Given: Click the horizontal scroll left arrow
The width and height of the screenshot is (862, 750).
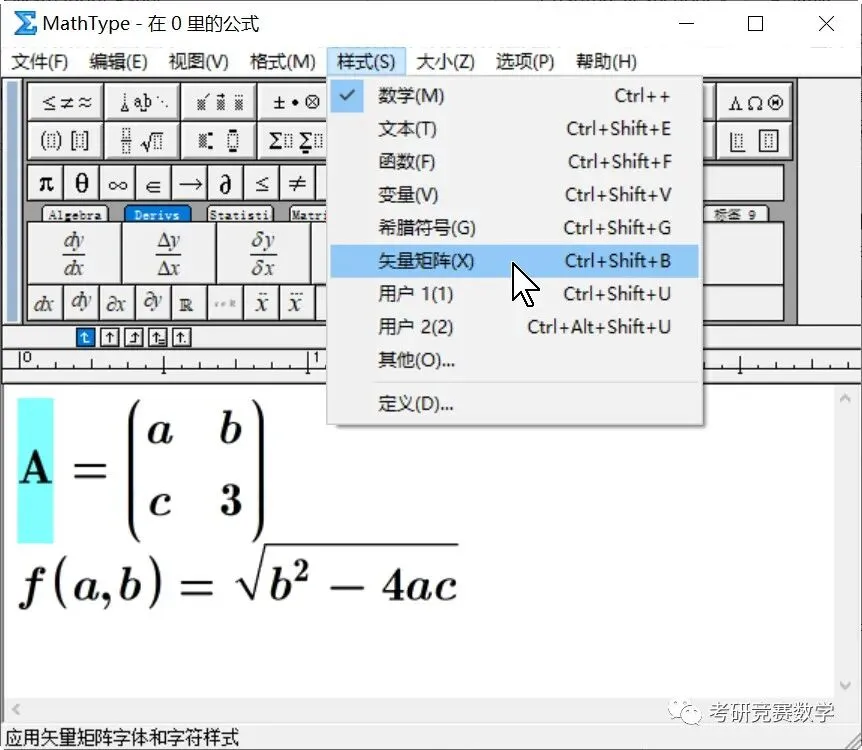Looking at the screenshot, I should coord(16,709).
